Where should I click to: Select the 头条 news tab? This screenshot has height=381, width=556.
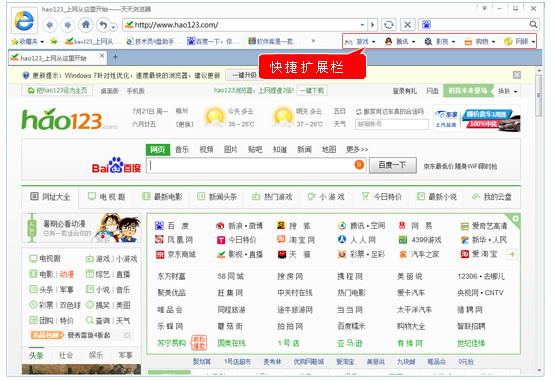[x=36, y=355]
